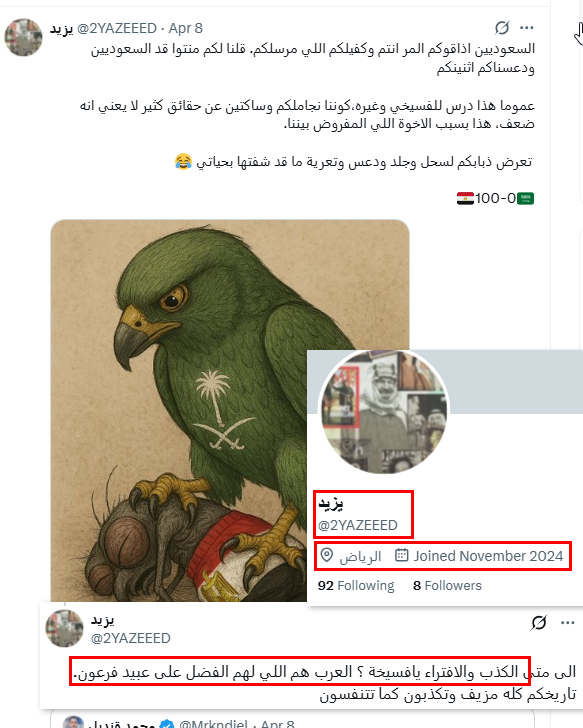This screenshot has width=583, height=728.
Task: Click the verified badge on the quoted tweet
Action: 167,724
